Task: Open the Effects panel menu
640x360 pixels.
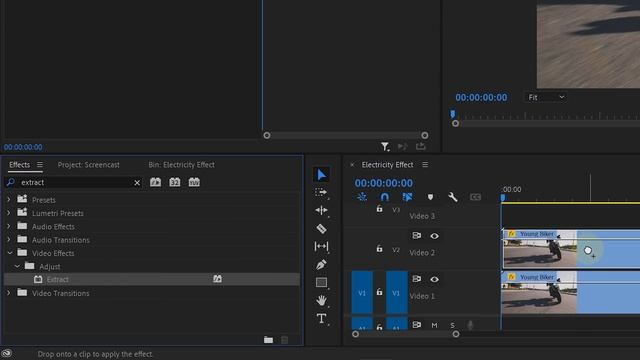Action: click(40, 164)
